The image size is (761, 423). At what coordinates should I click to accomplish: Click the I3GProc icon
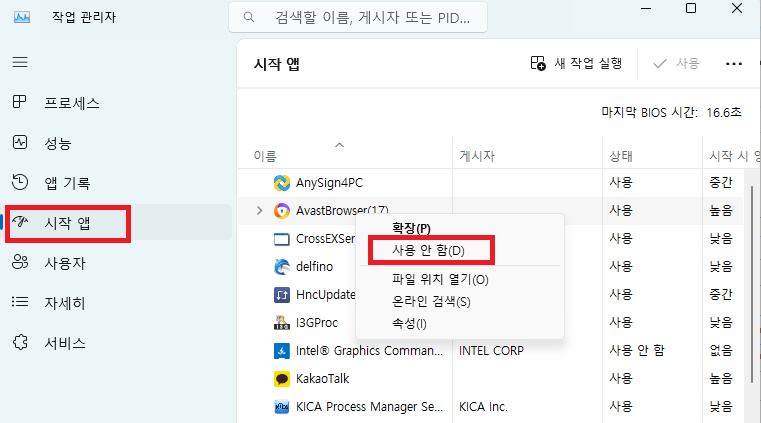pyautogui.click(x=281, y=323)
